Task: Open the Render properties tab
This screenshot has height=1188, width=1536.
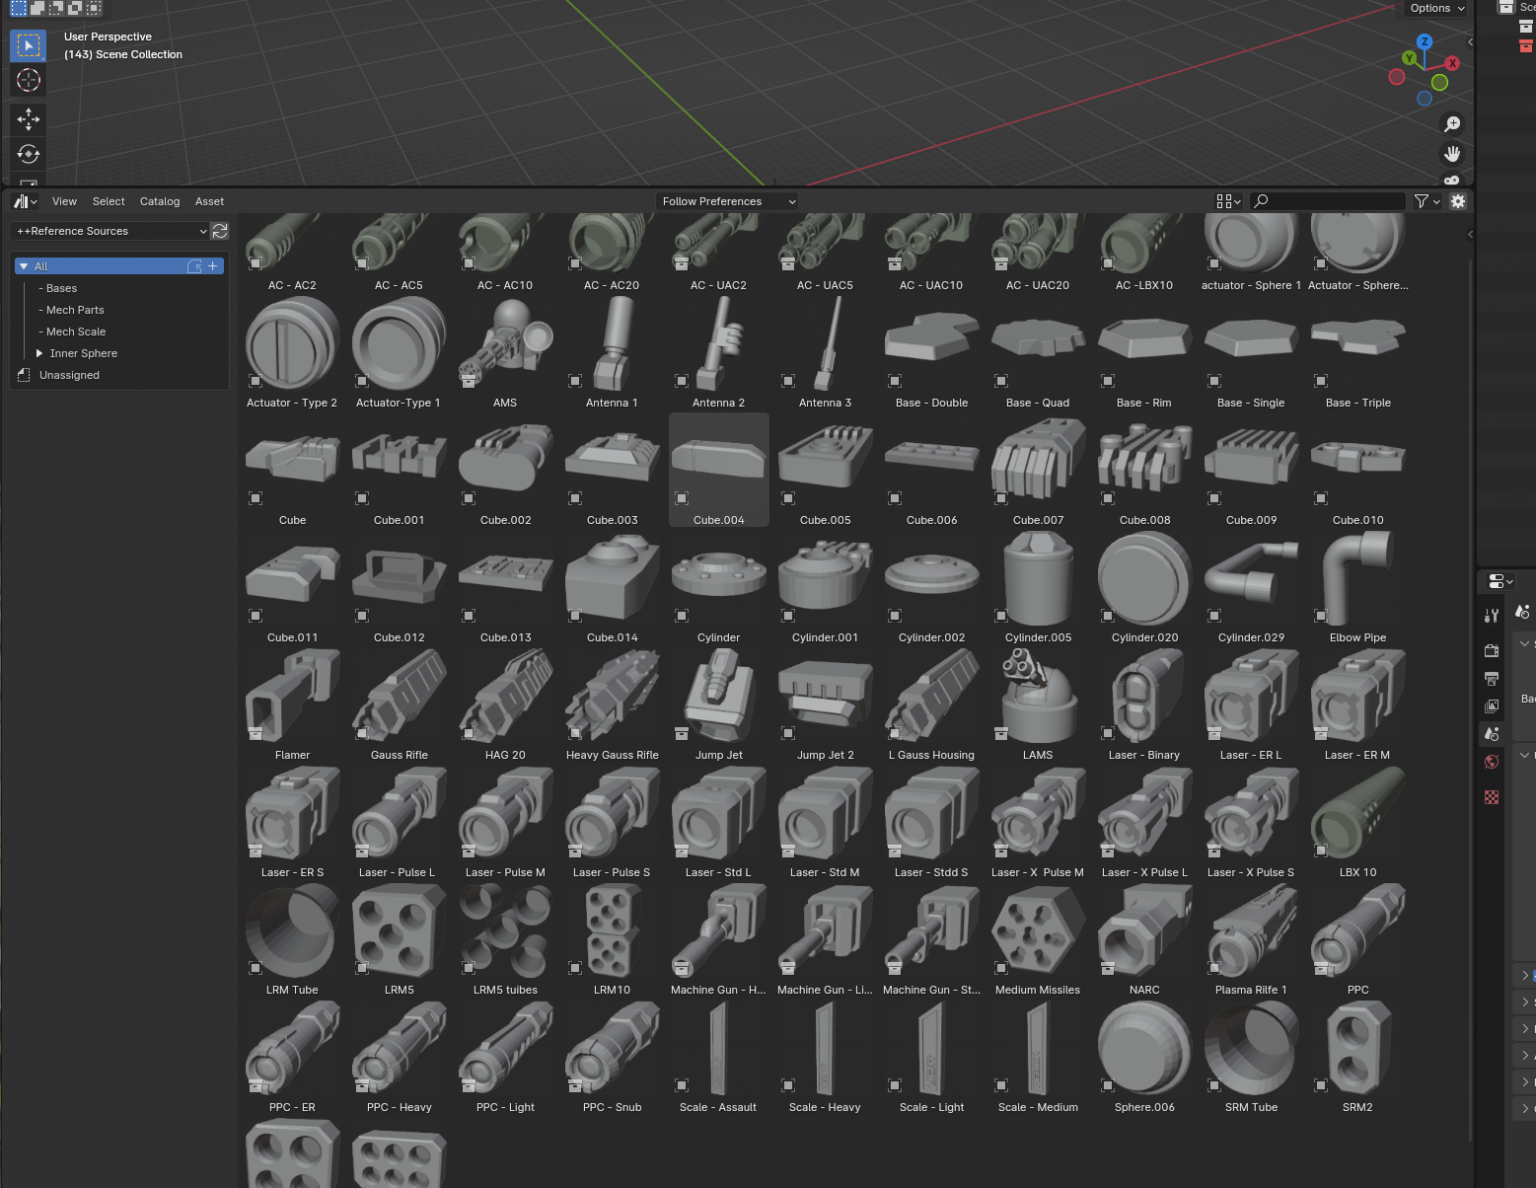Action: pyautogui.click(x=1491, y=650)
